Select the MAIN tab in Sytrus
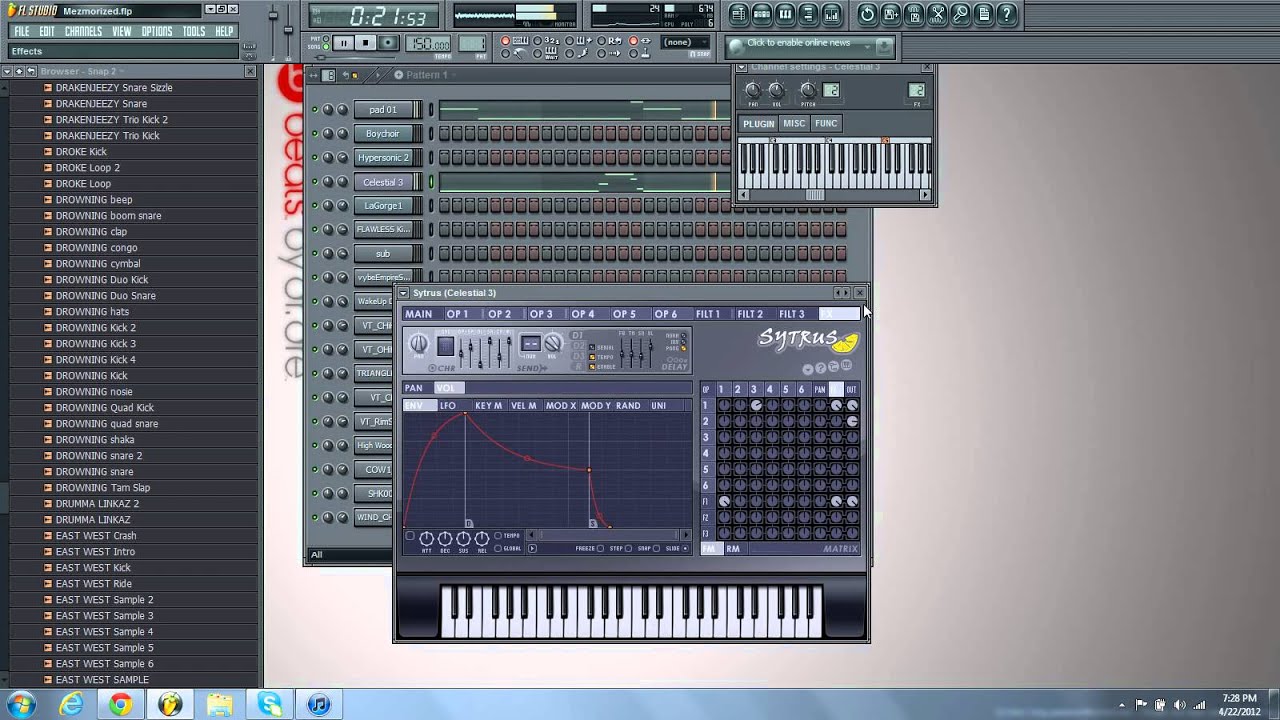This screenshot has height=720, width=1280. pyautogui.click(x=419, y=314)
